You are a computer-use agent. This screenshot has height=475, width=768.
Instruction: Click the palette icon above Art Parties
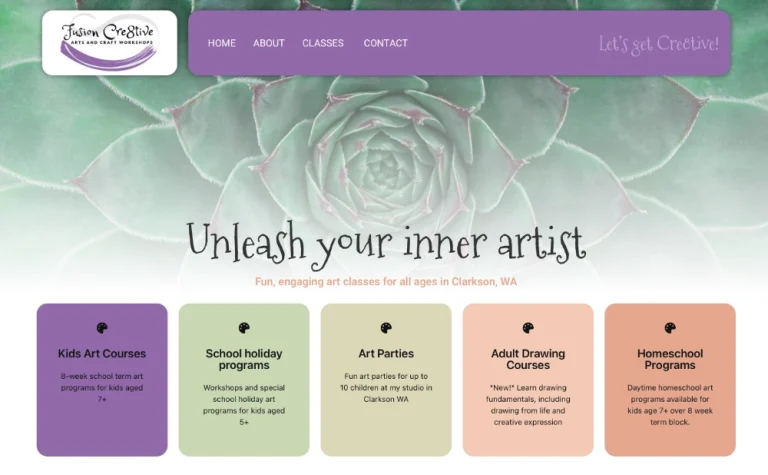click(386, 328)
